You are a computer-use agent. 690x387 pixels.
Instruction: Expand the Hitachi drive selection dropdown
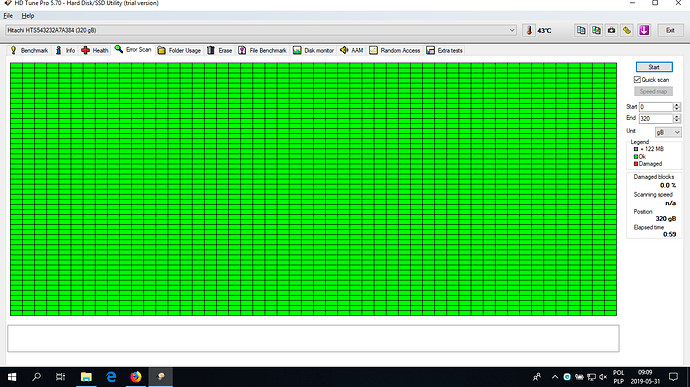coord(512,30)
